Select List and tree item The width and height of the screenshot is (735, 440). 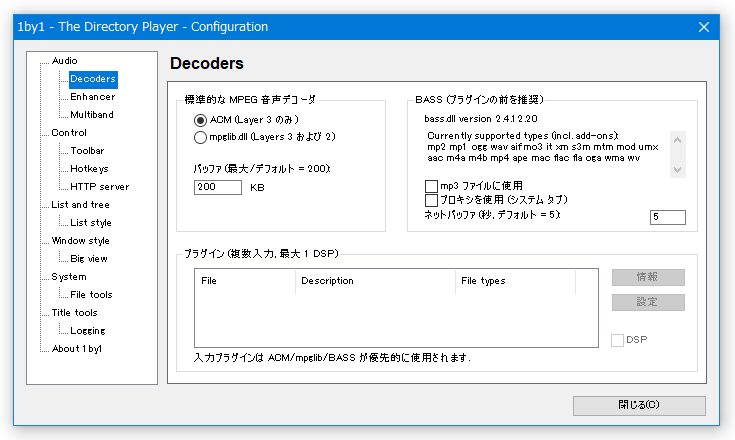pos(80,205)
